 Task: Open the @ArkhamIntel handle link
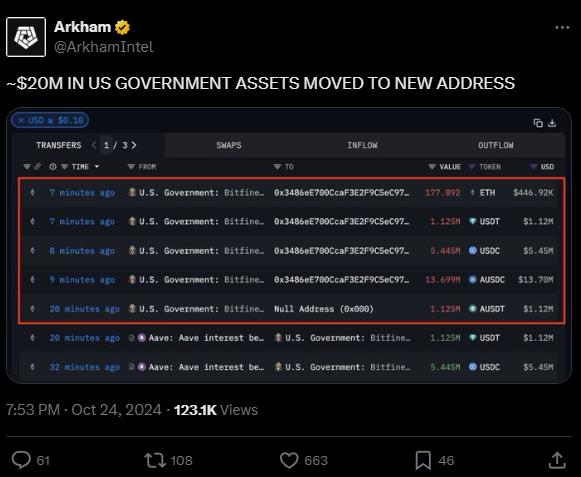tap(104, 47)
